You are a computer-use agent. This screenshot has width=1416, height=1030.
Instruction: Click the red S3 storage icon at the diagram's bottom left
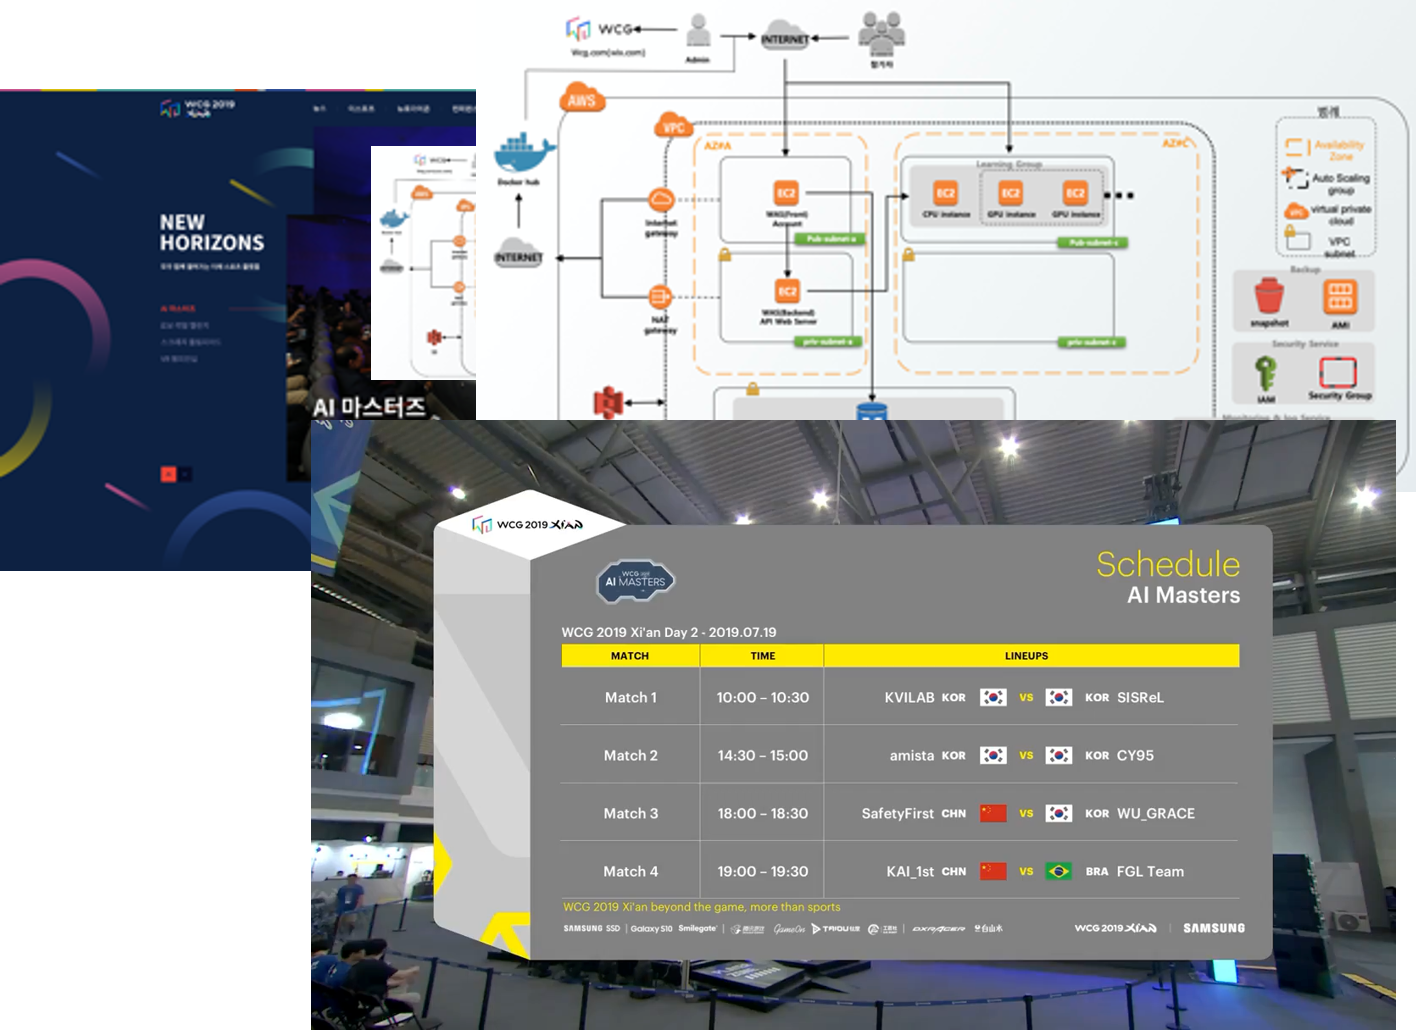(608, 402)
